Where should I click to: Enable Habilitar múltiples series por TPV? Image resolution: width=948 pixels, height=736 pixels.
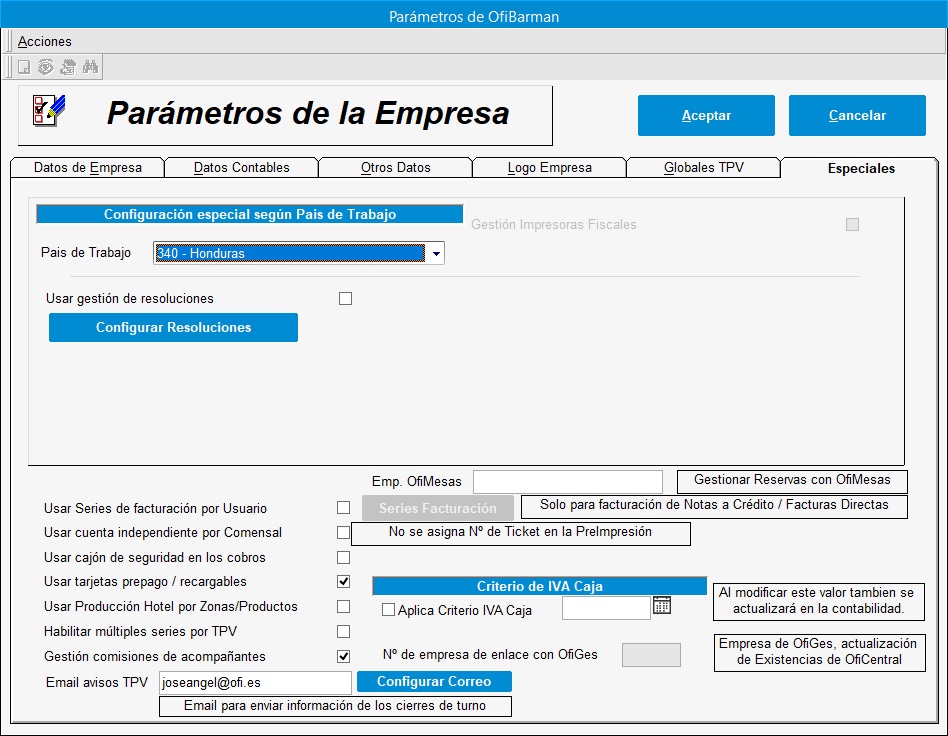click(x=343, y=631)
